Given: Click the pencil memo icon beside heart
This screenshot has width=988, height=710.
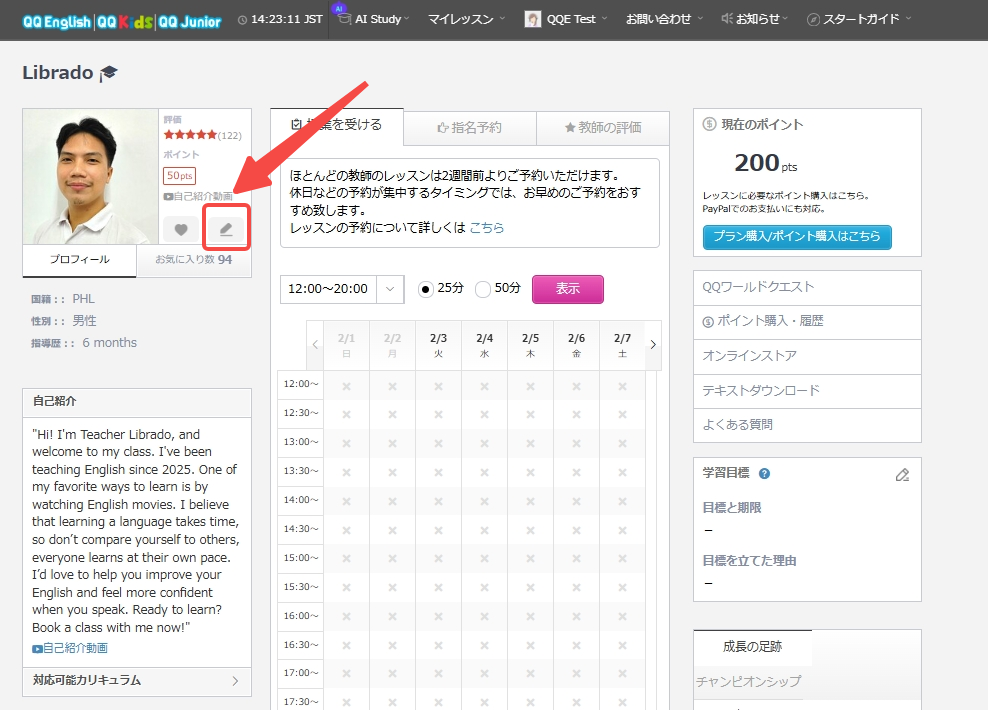Looking at the screenshot, I should [x=226, y=229].
